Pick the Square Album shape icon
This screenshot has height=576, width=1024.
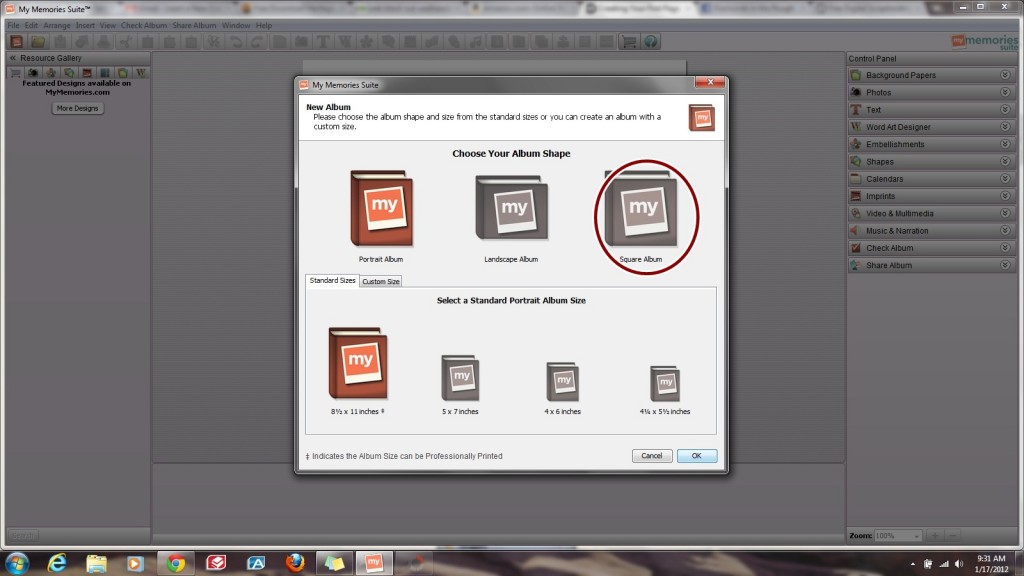click(x=641, y=209)
